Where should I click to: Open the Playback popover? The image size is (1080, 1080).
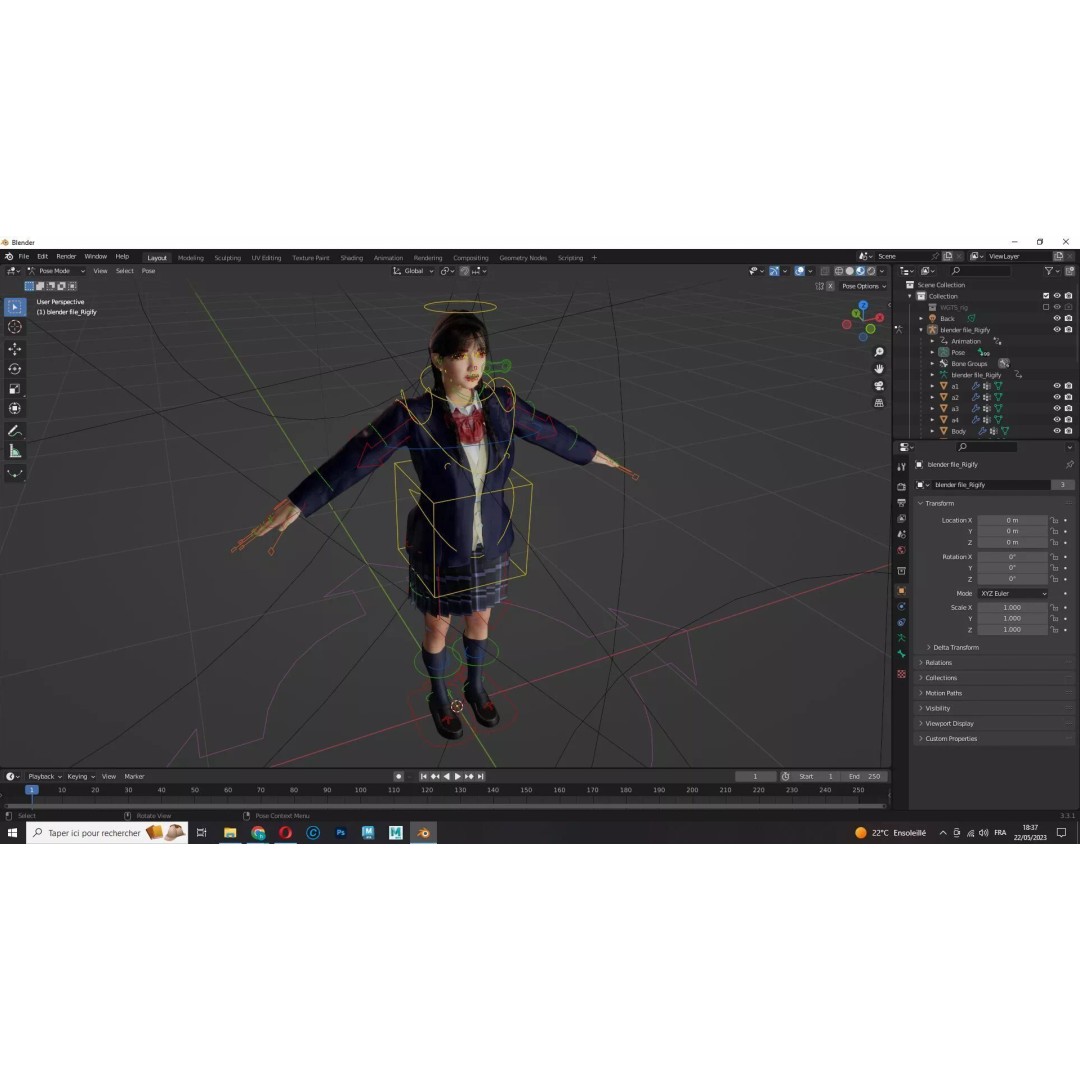[45, 777]
